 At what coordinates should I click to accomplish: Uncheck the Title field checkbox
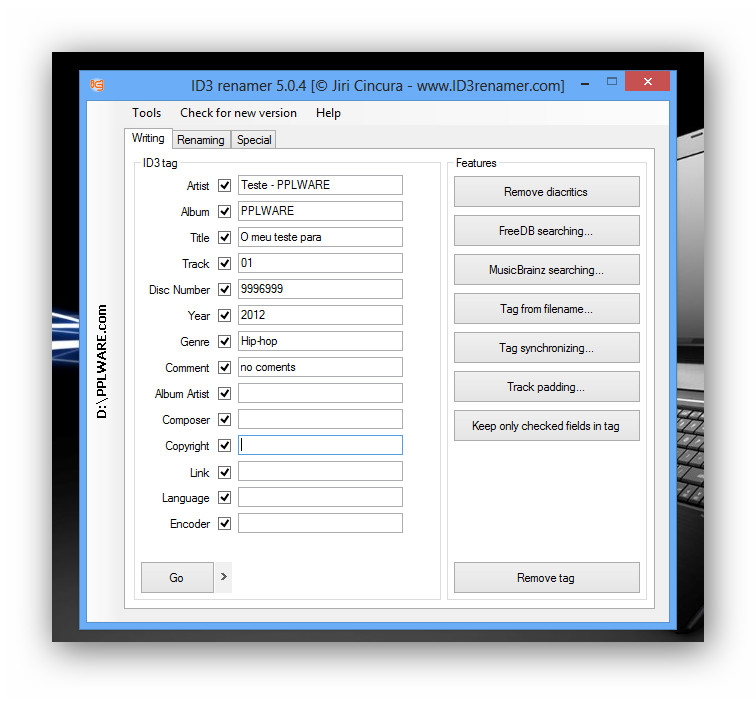tap(224, 237)
